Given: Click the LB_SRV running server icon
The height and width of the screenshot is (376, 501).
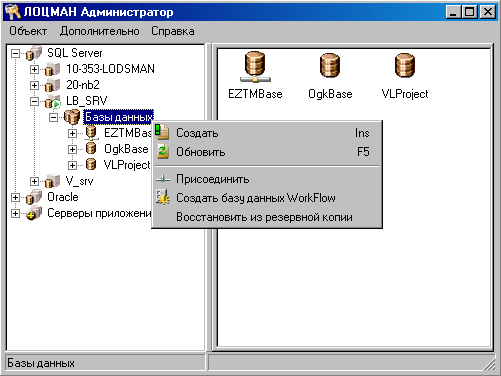Looking at the screenshot, I should coord(53,101).
